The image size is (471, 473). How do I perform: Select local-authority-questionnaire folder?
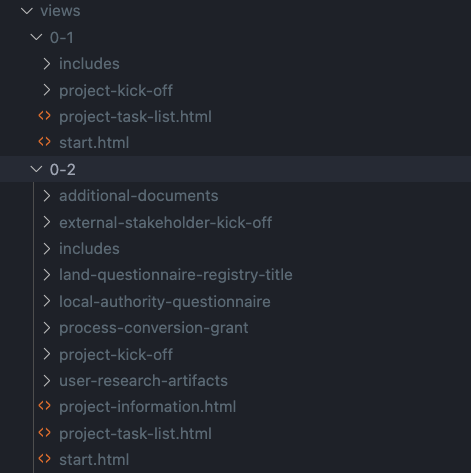165,302
